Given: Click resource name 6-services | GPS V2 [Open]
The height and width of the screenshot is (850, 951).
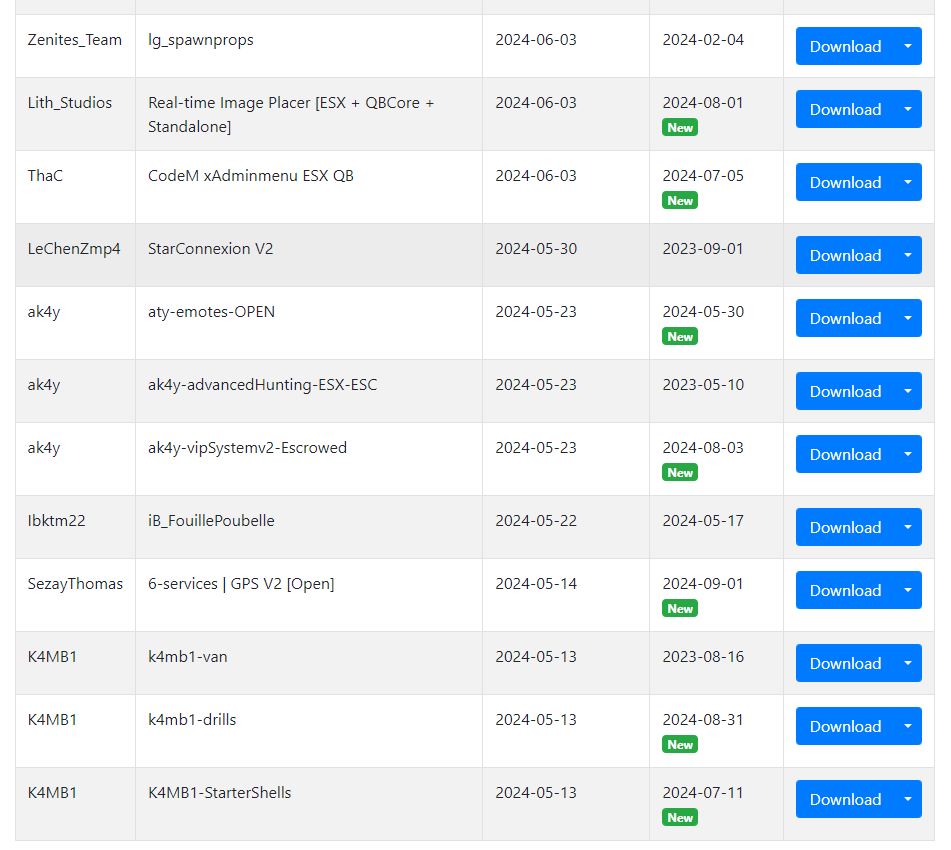Looking at the screenshot, I should 241,584.
